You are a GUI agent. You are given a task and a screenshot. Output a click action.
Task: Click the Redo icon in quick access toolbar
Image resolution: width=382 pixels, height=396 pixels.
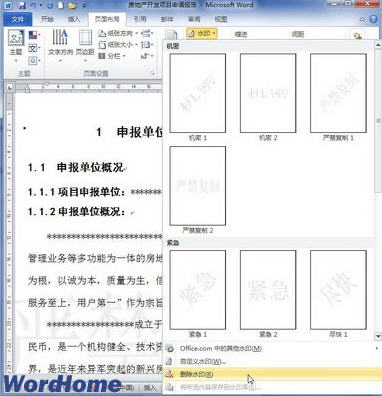click(x=50, y=5)
